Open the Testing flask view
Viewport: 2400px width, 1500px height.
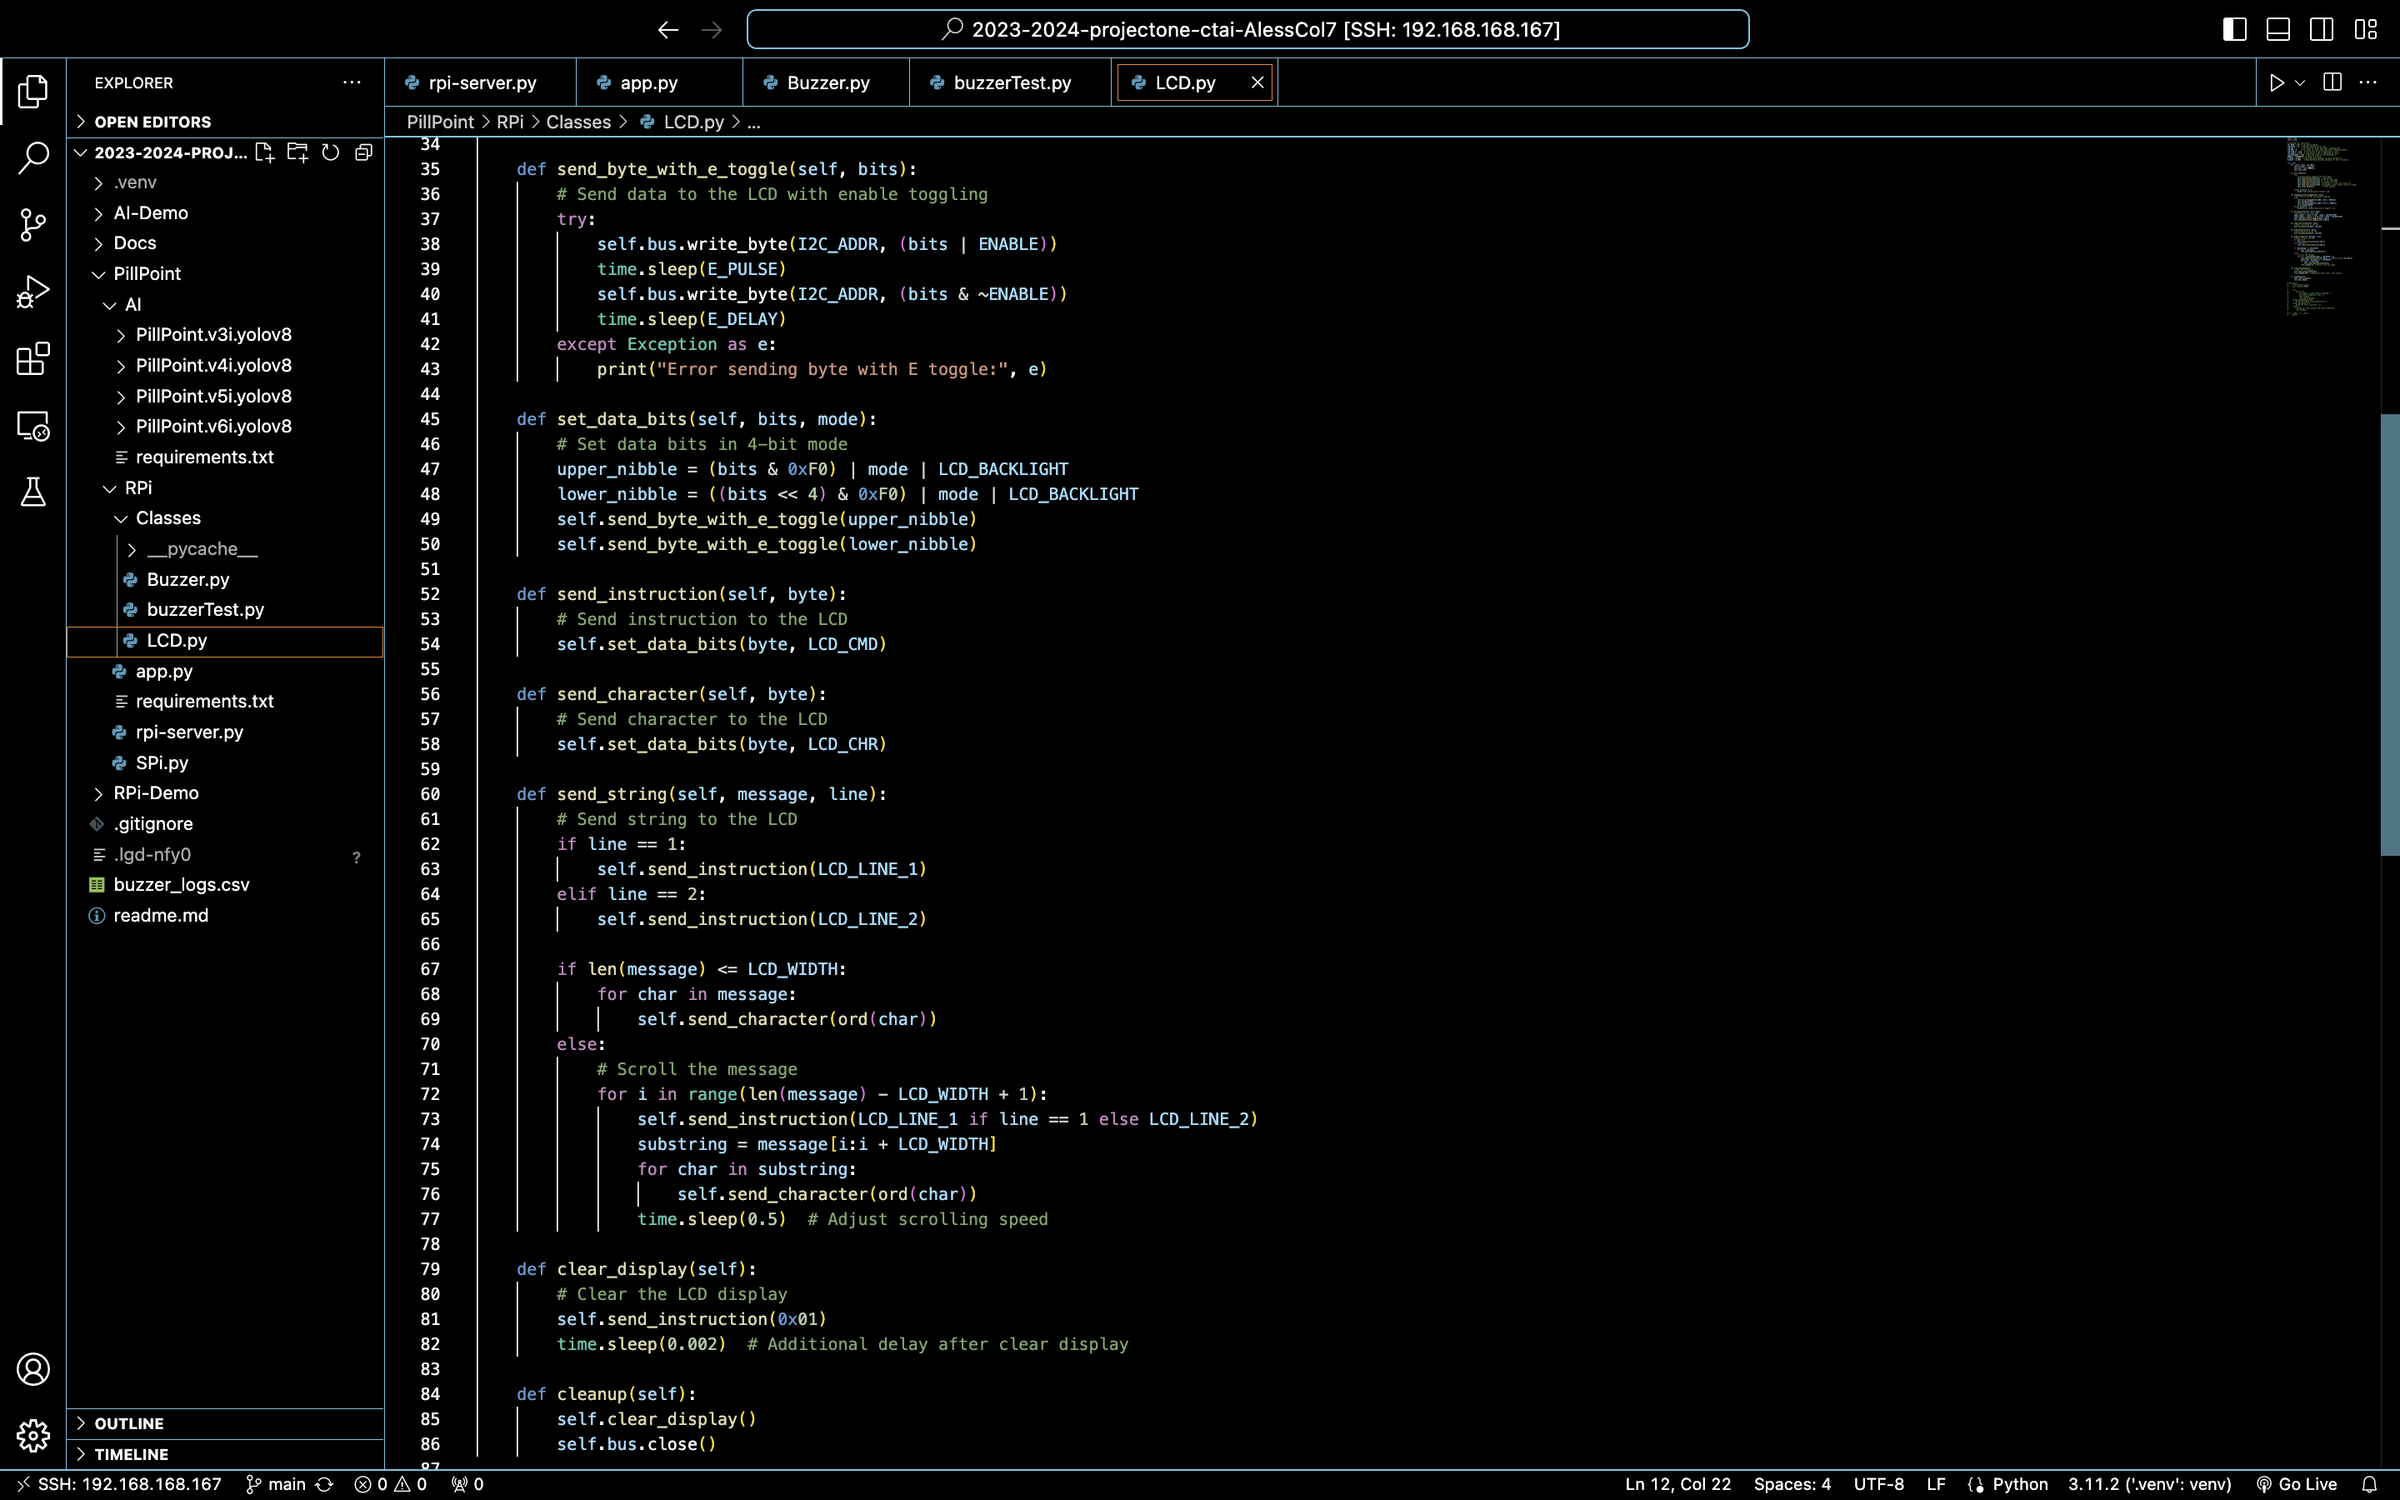tap(33, 492)
